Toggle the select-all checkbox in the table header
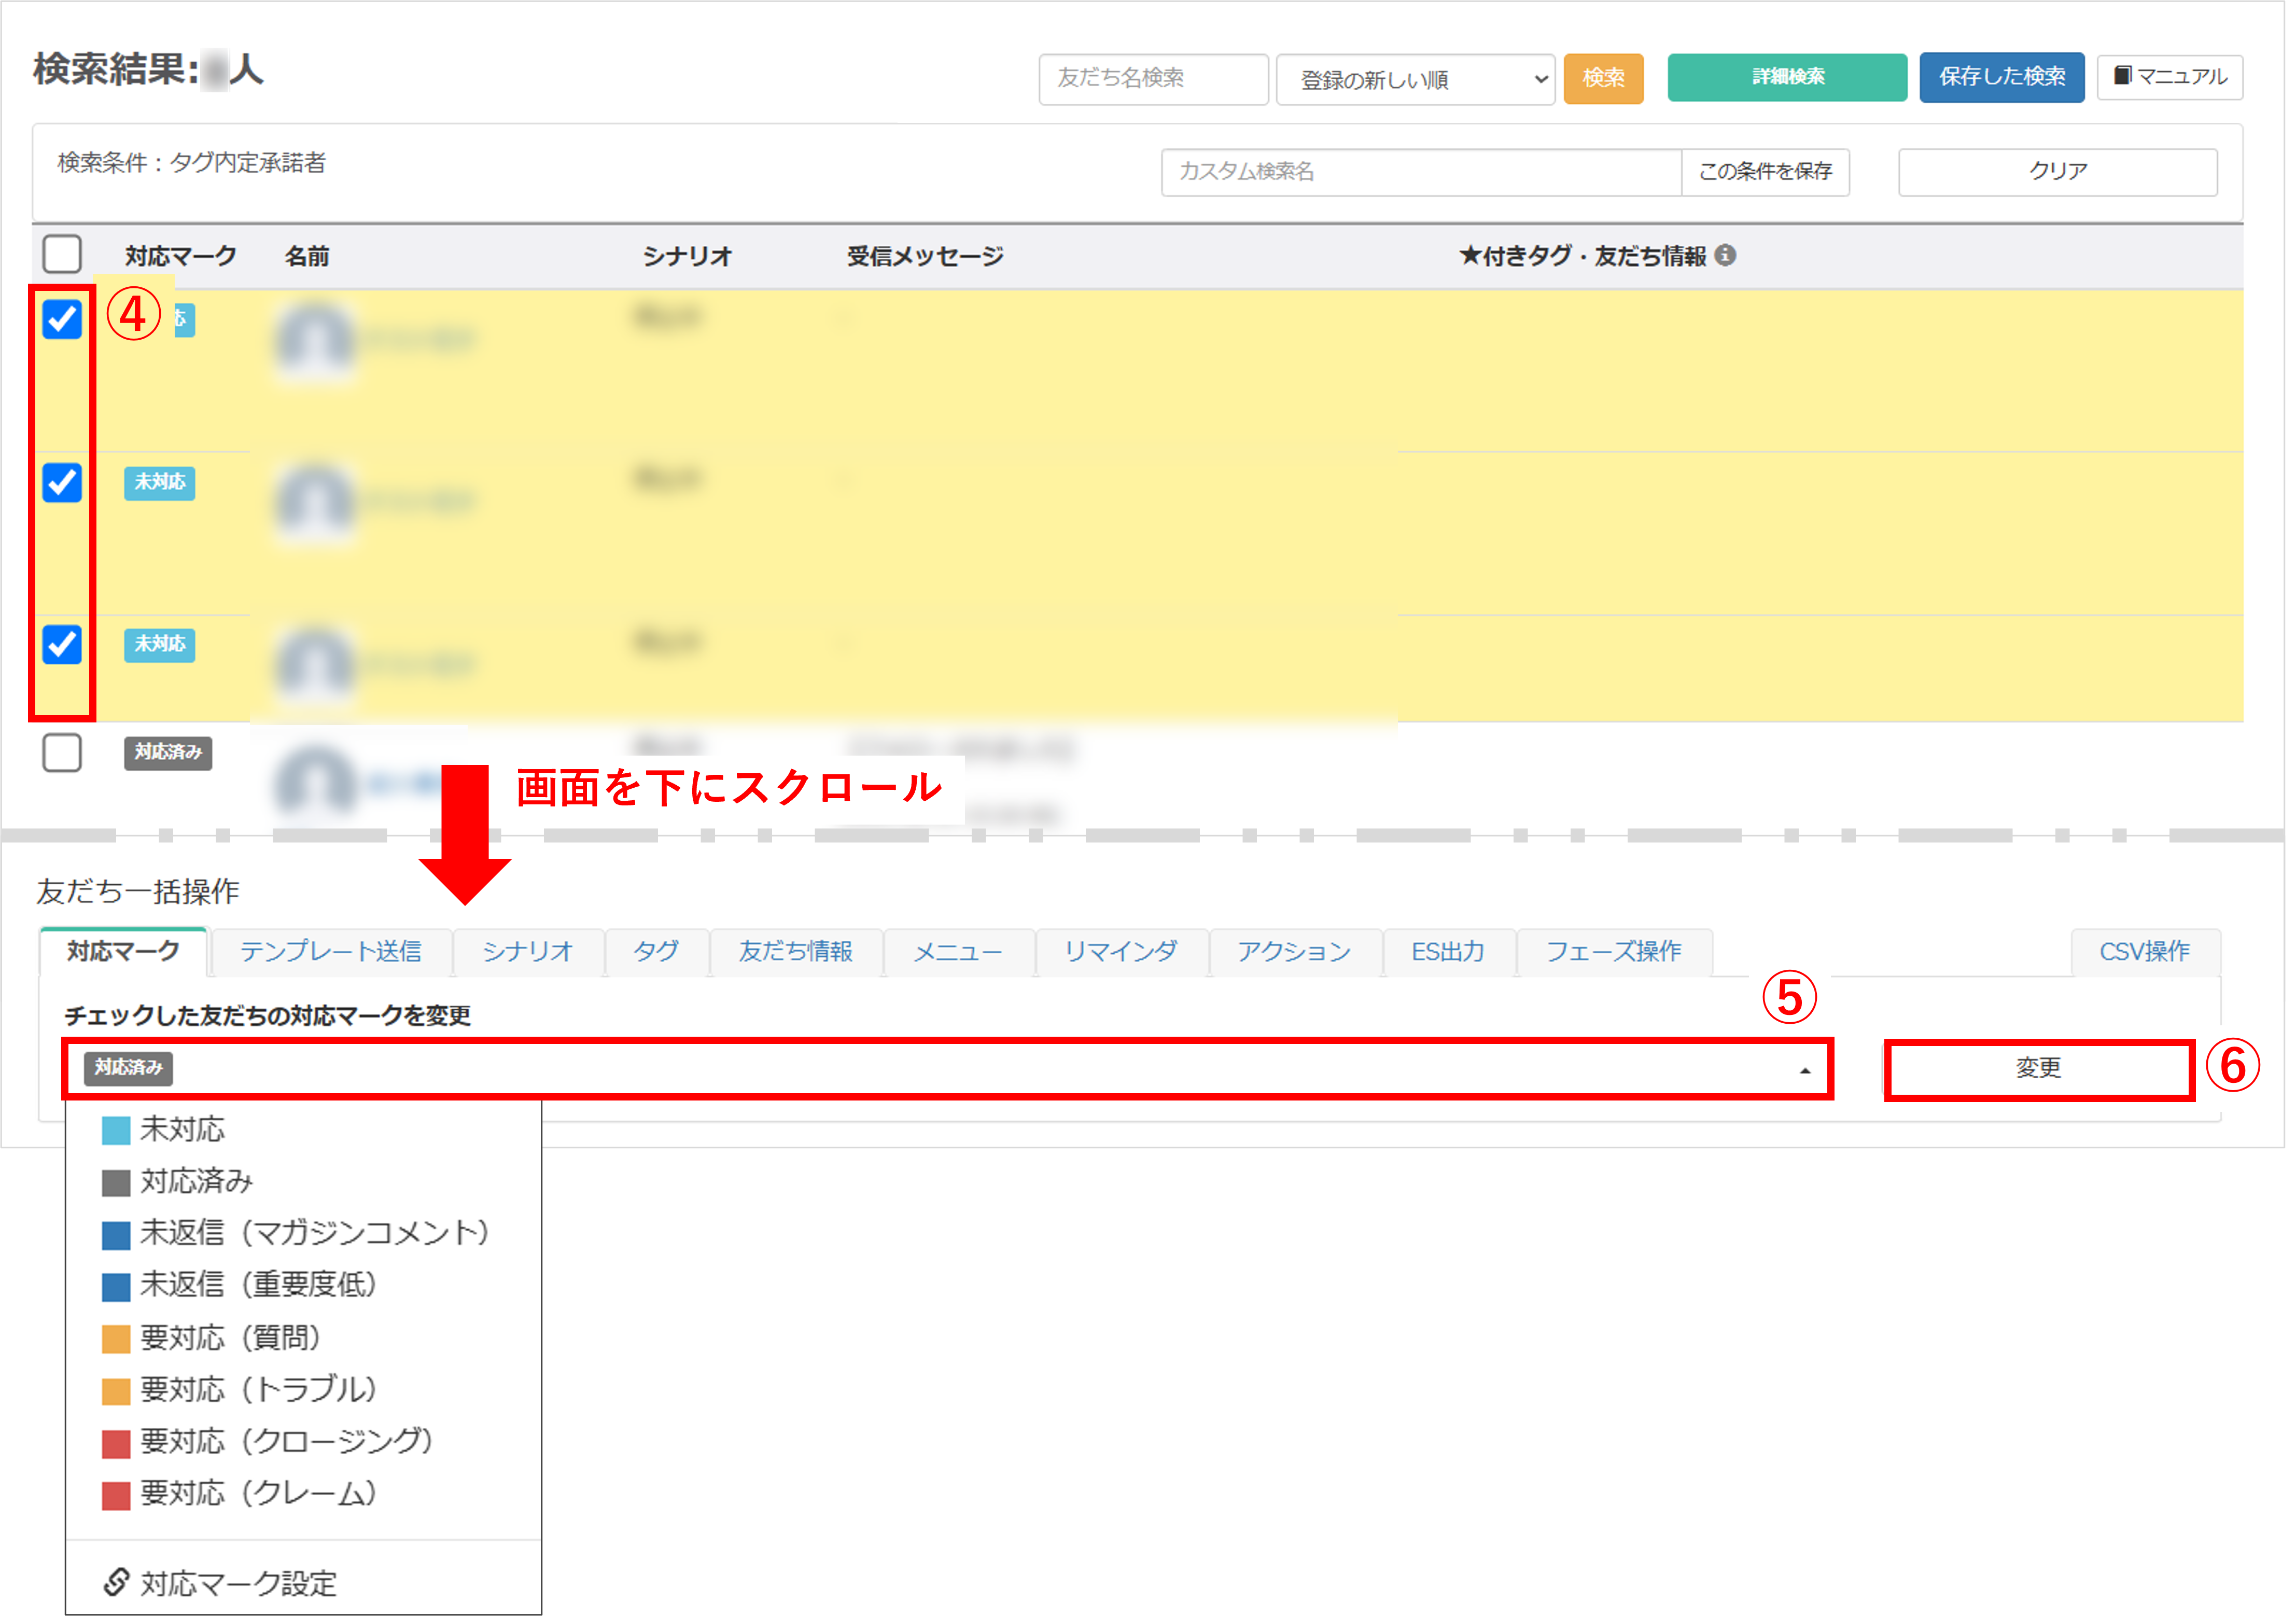2296x1616 pixels. [x=62, y=255]
